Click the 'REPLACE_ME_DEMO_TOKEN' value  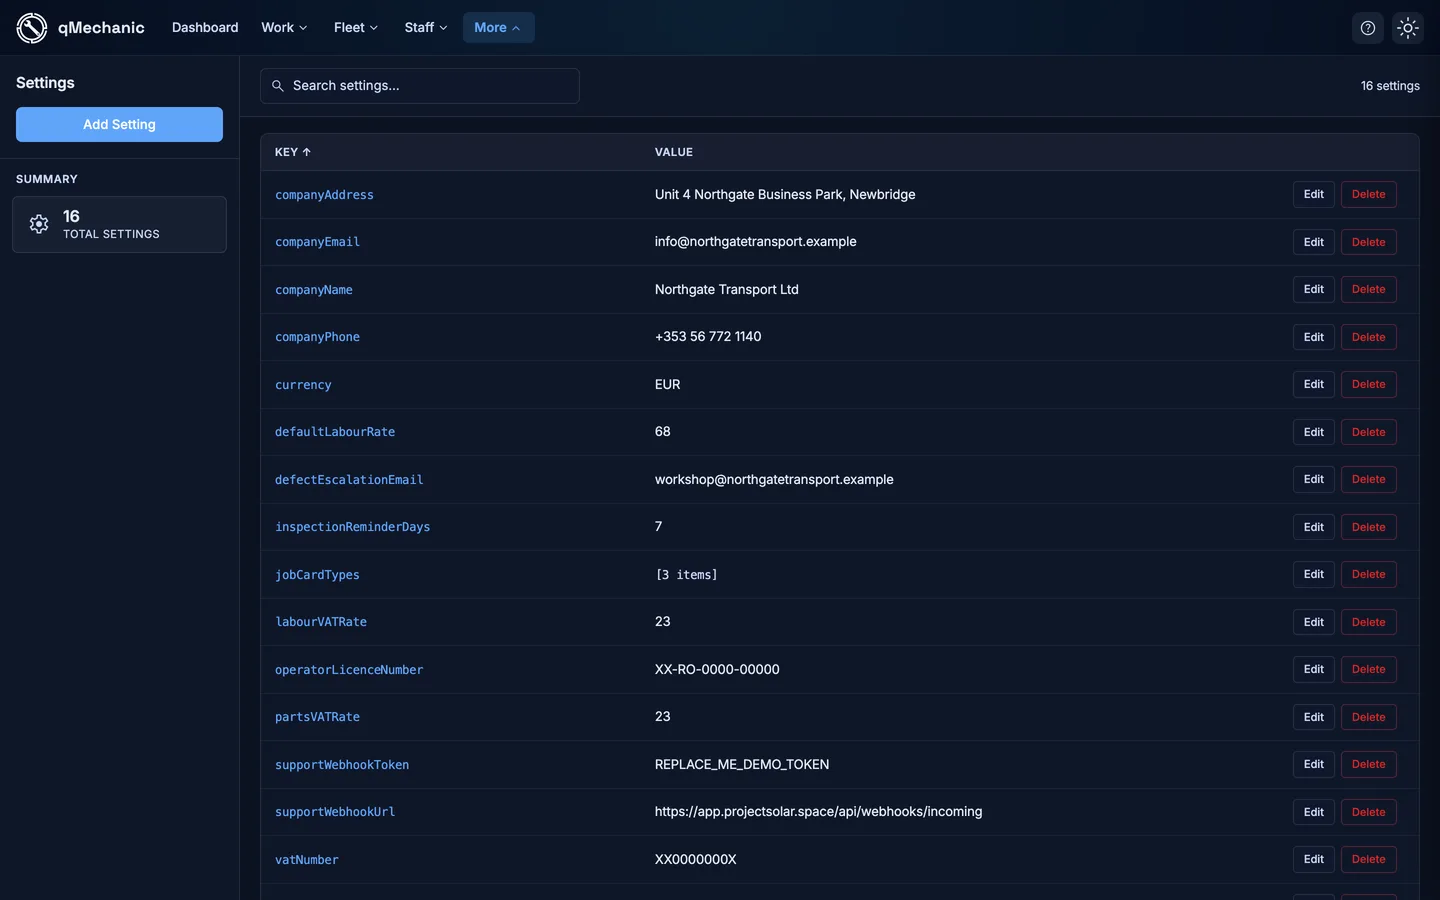[x=742, y=765]
